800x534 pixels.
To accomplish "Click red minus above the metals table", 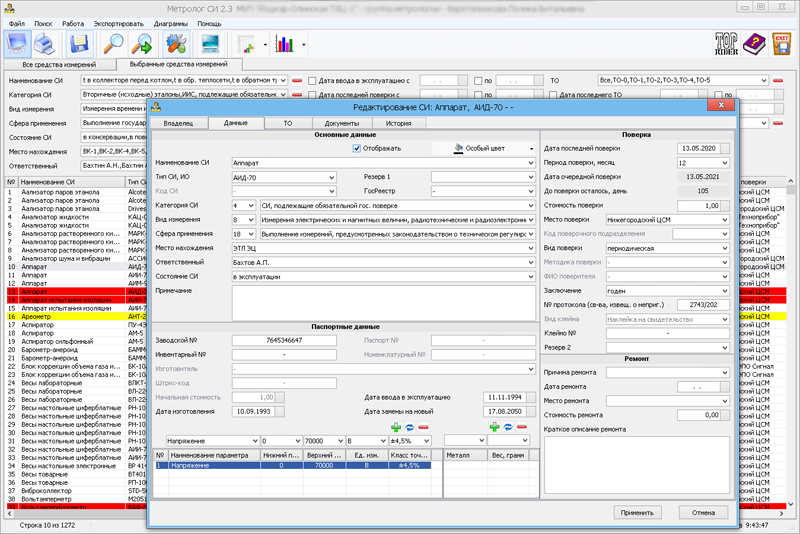I will pyautogui.click(x=520, y=427).
